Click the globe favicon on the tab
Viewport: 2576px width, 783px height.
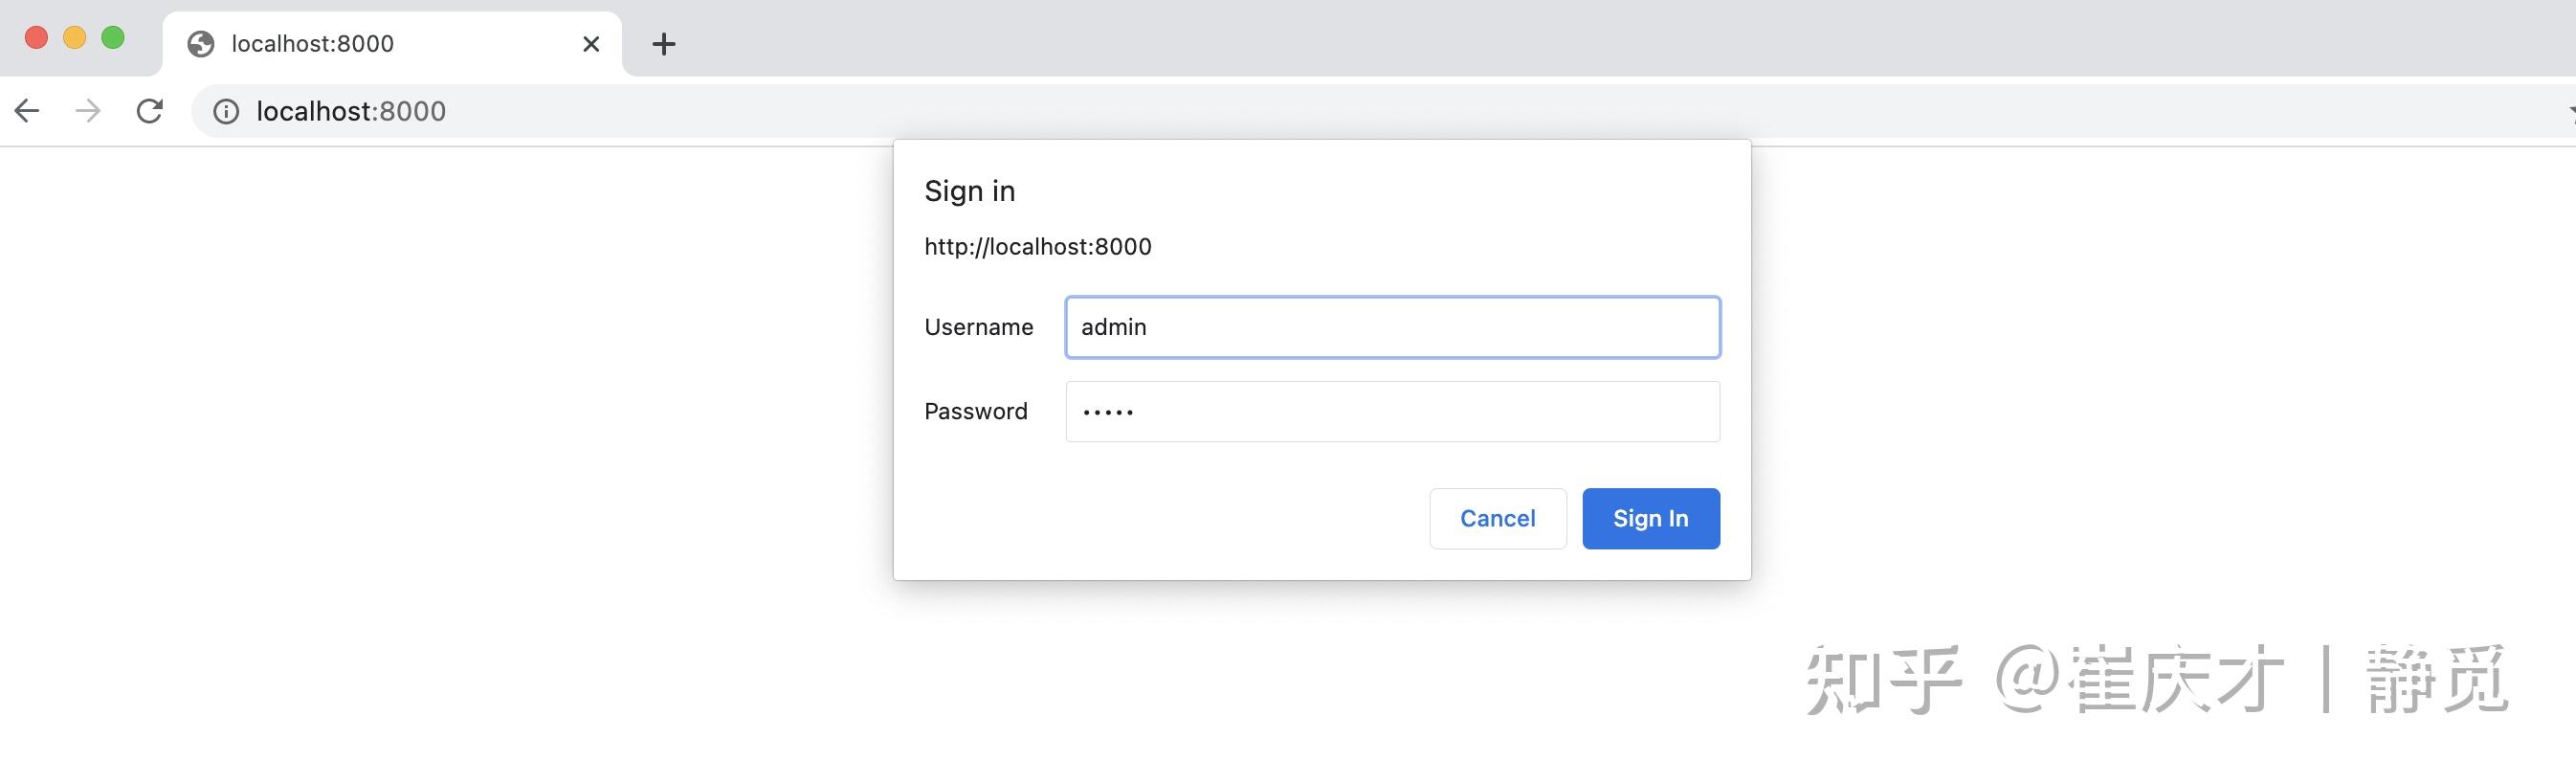tap(201, 44)
